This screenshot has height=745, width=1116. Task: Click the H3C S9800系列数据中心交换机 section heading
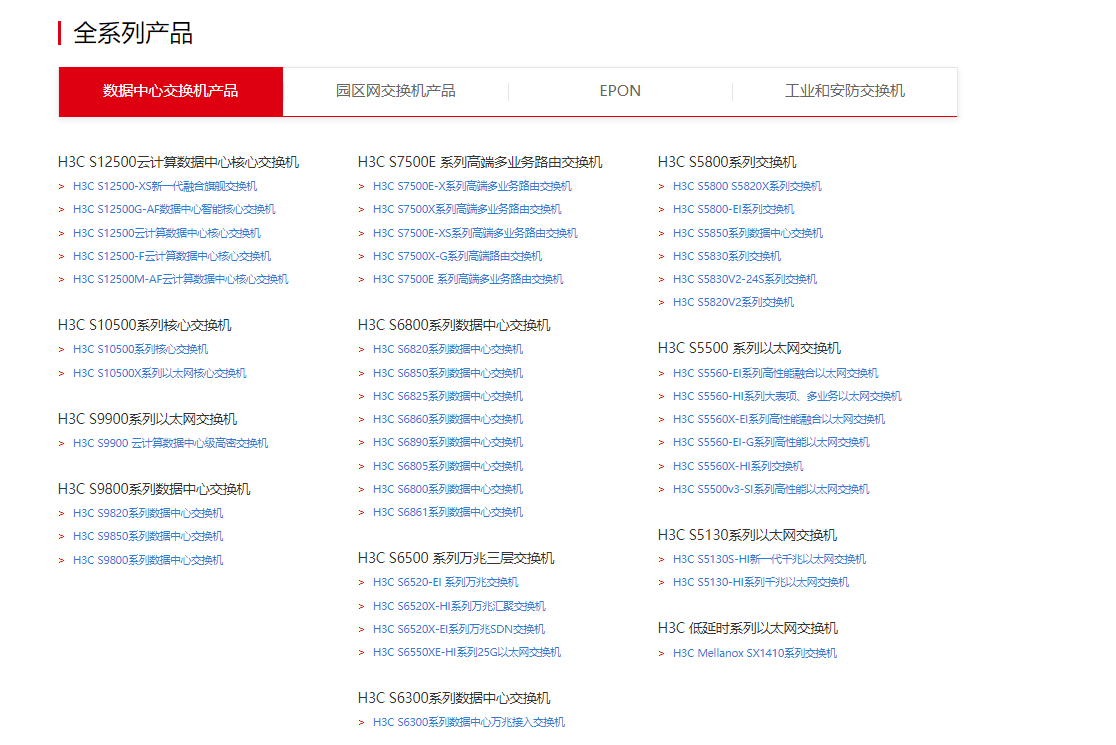[154, 489]
